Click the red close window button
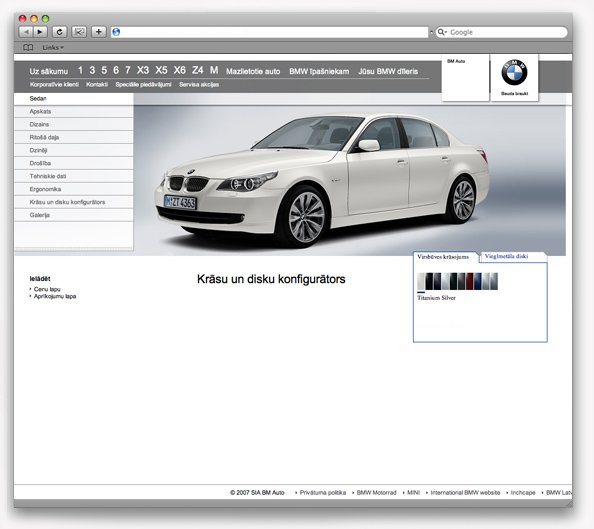 click(x=22, y=18)
